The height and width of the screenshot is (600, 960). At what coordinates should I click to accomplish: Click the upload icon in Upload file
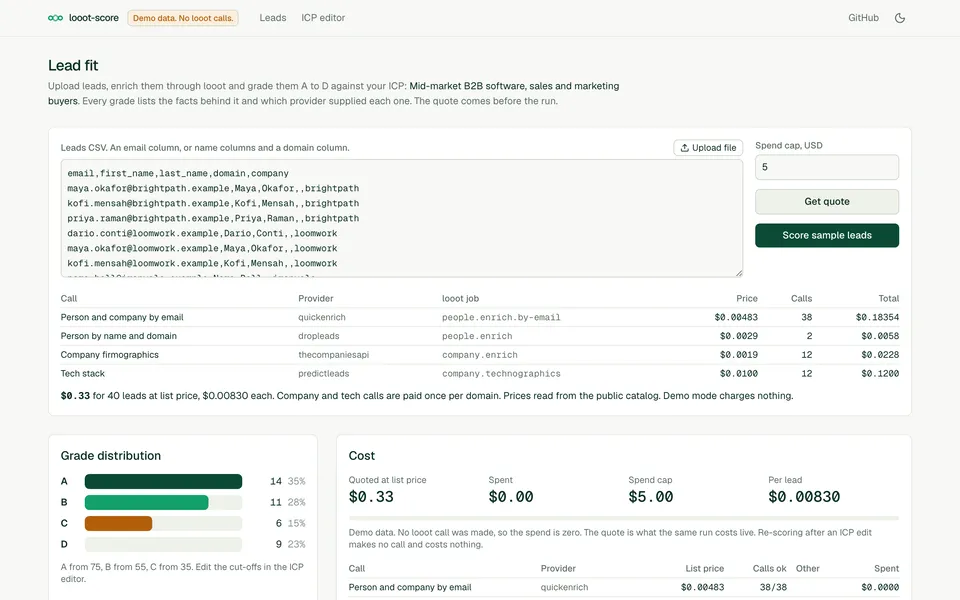tap(684, 148)
